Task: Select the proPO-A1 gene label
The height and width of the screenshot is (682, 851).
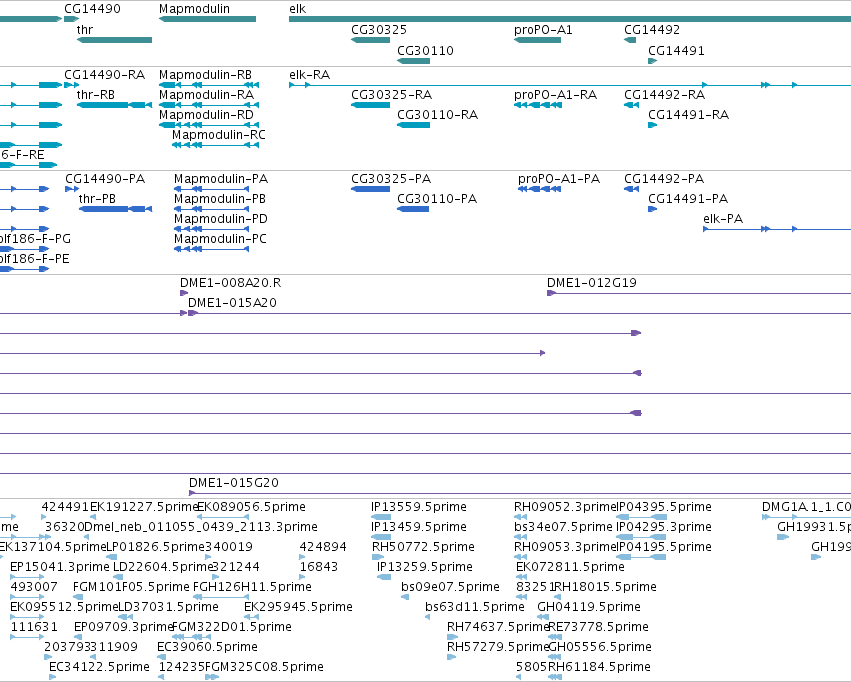Action: coord(543,29)
